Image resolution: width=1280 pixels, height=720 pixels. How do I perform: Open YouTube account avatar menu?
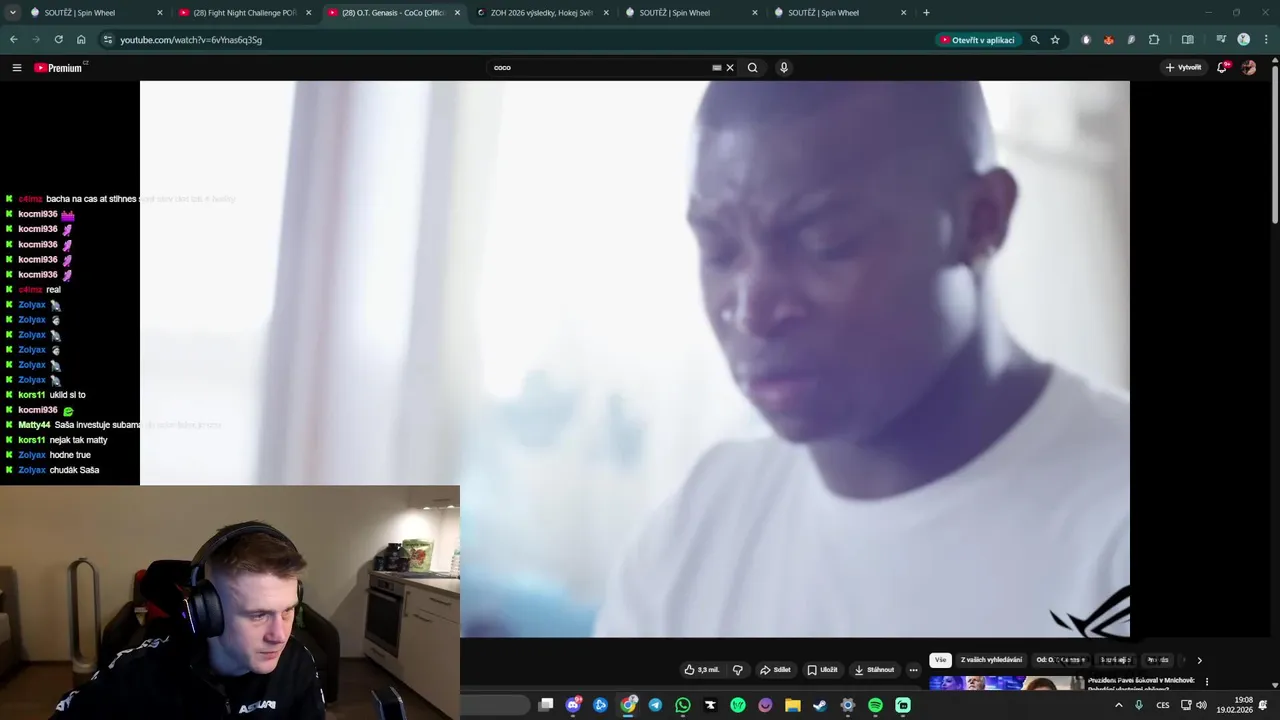[1249, 68]
